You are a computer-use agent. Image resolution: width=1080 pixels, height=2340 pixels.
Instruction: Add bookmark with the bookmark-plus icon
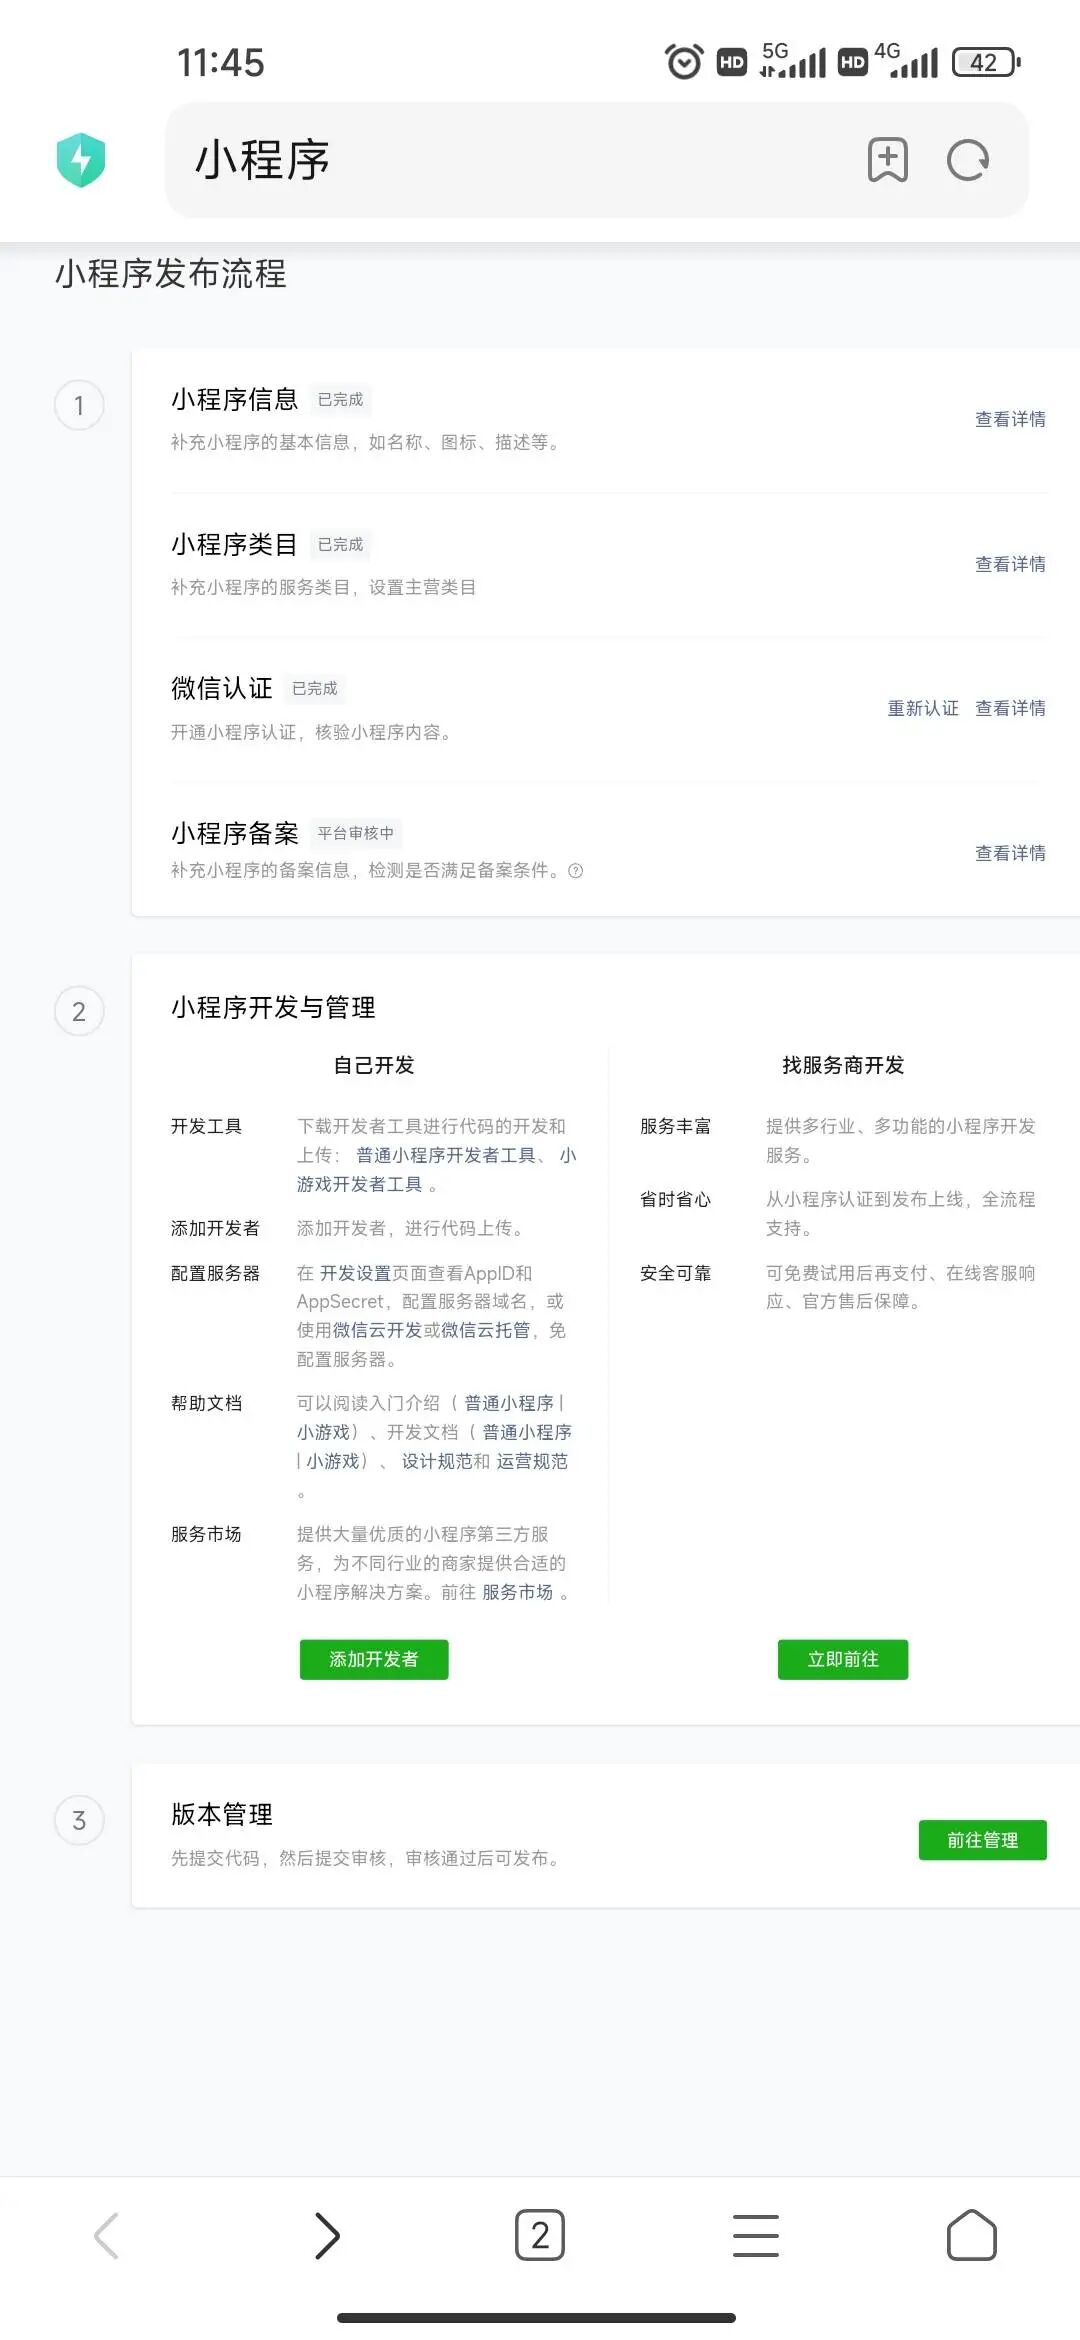click(887, 160)
